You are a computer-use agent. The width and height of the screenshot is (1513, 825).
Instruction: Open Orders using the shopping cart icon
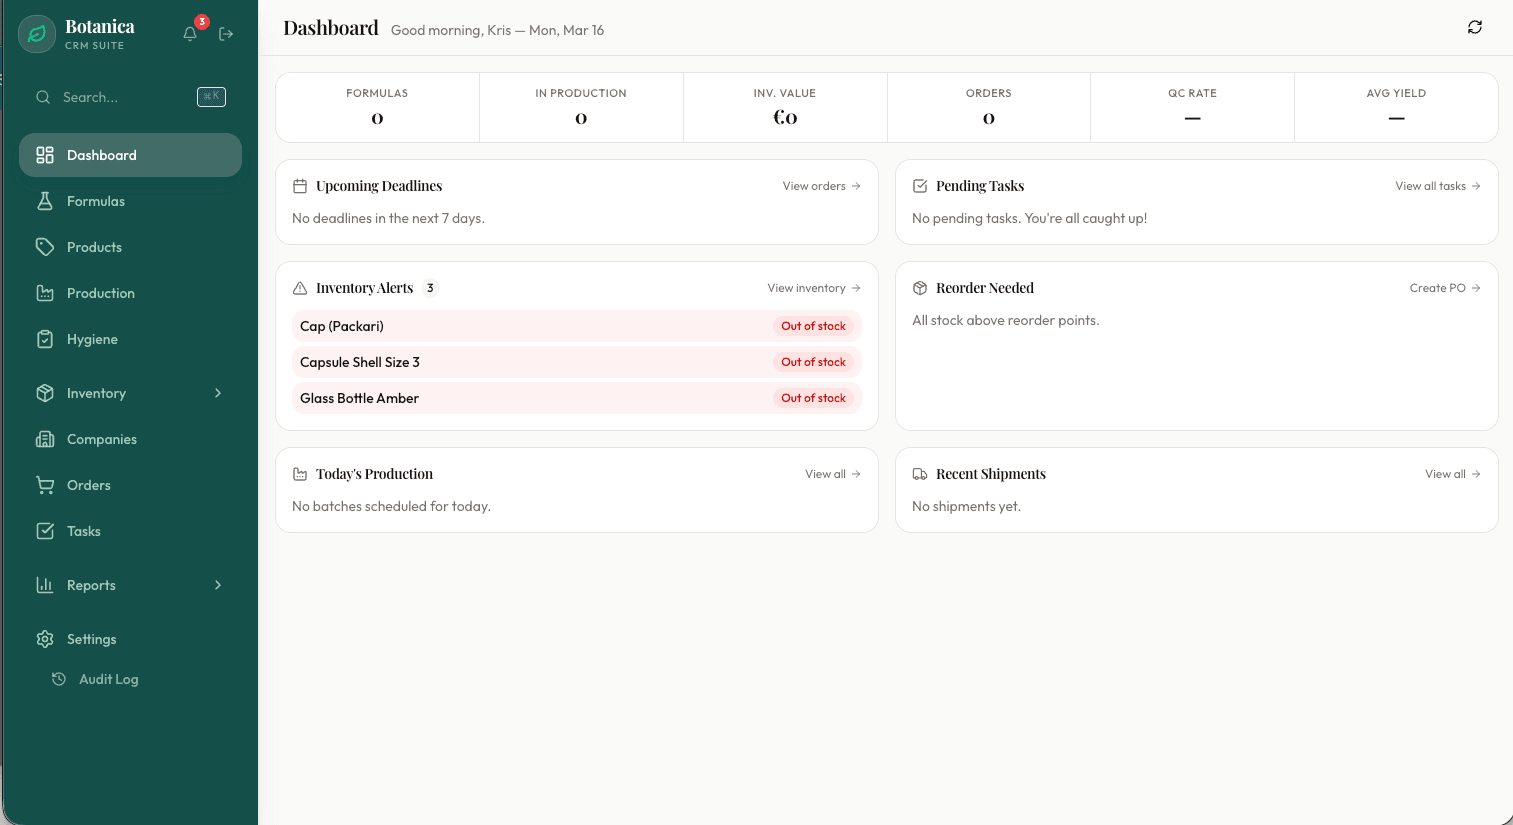tap(45, 485)
